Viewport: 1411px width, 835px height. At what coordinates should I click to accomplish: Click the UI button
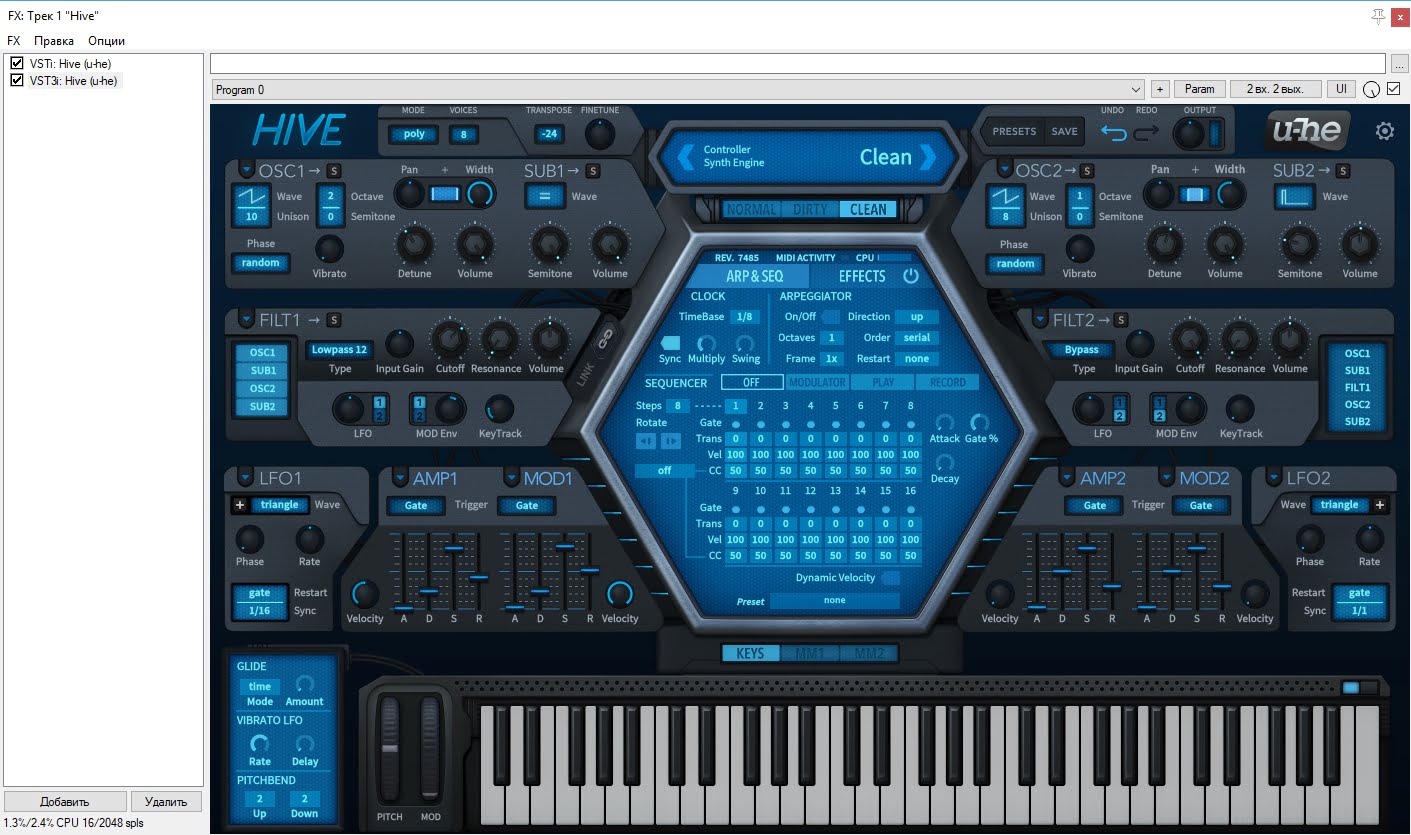point(1342,89)
